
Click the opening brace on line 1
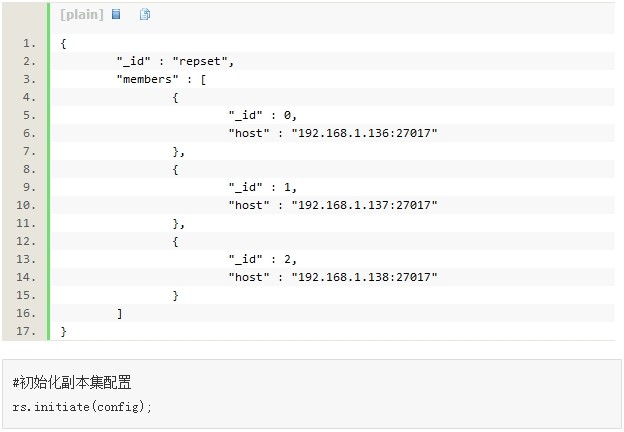(63, 43)
